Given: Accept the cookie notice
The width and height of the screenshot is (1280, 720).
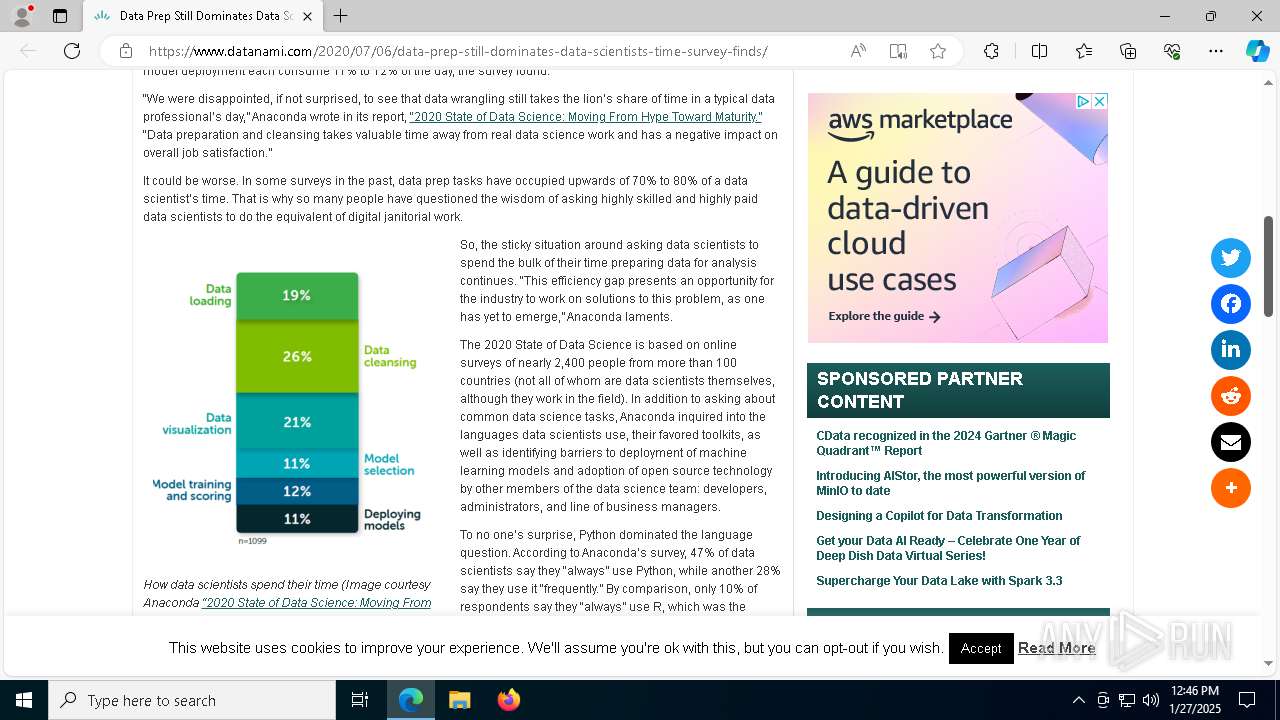Looking at the screenshot, I should click(981, 648).
